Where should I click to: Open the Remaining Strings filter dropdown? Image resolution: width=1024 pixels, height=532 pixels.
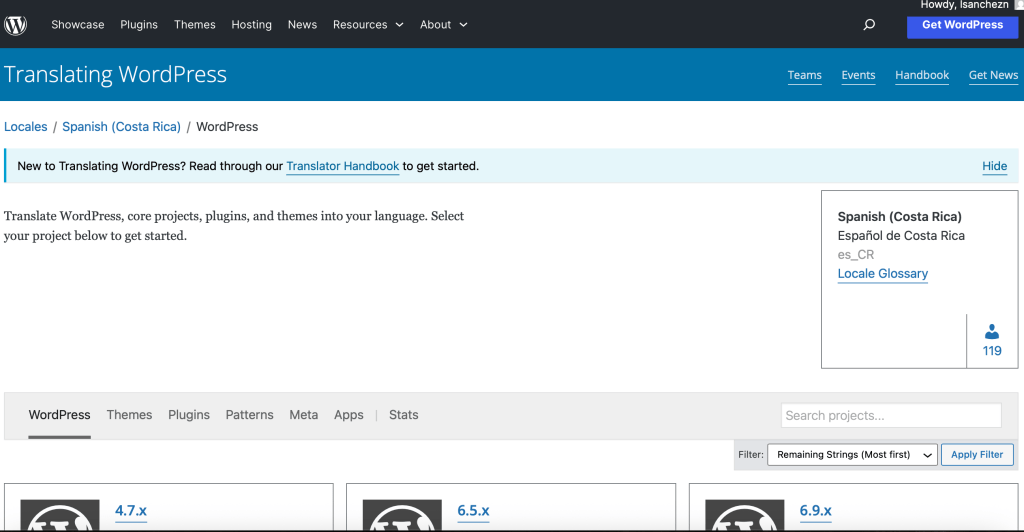[x=851, y=454]
